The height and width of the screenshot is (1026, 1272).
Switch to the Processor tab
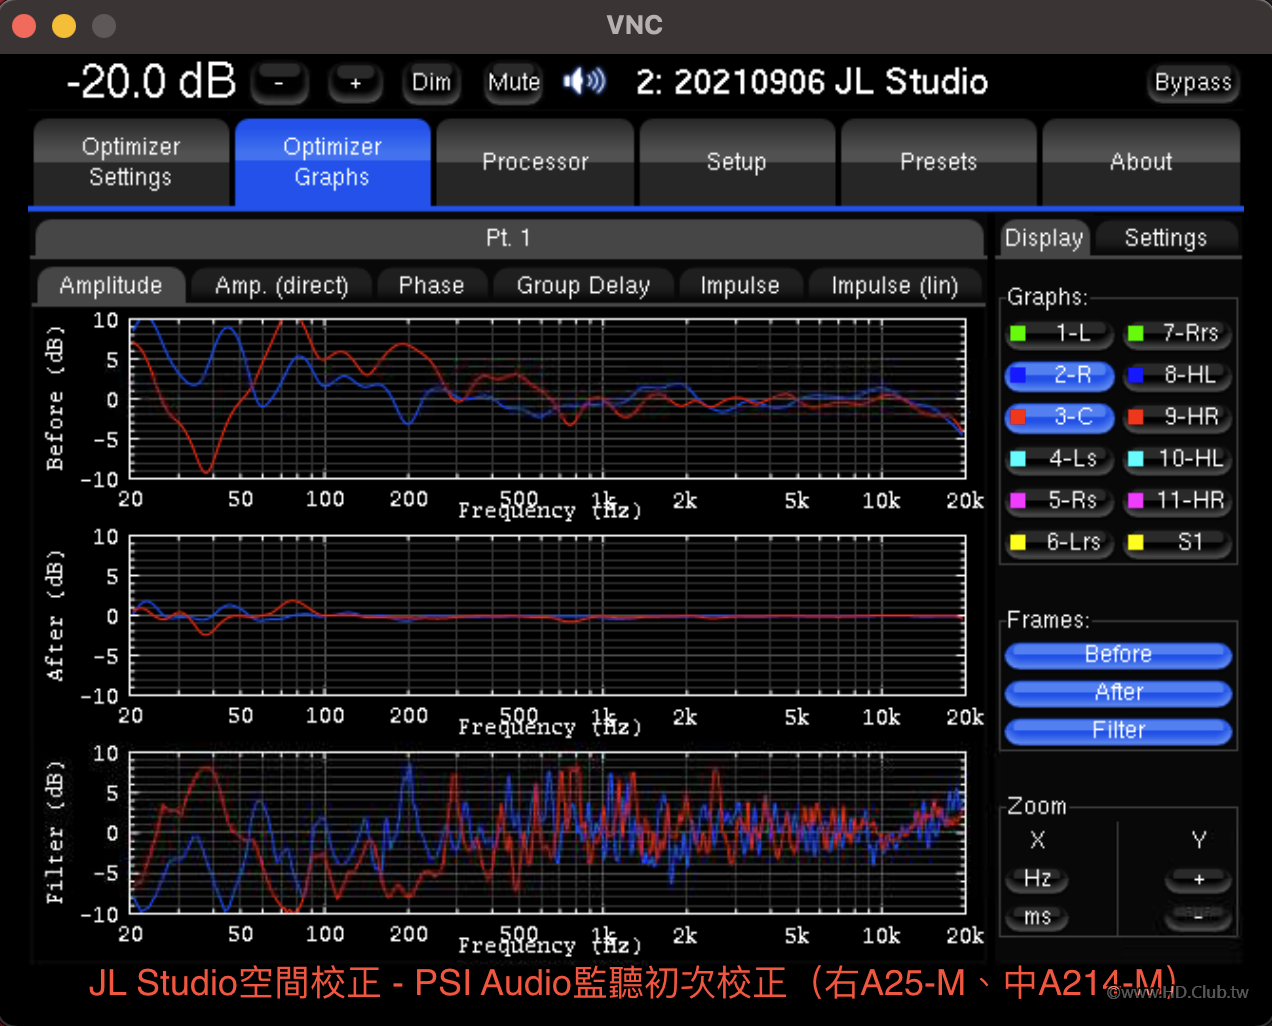[535, 162]
